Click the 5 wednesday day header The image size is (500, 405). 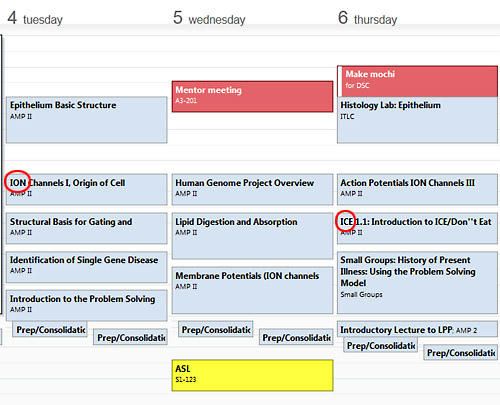click(209, 18)
